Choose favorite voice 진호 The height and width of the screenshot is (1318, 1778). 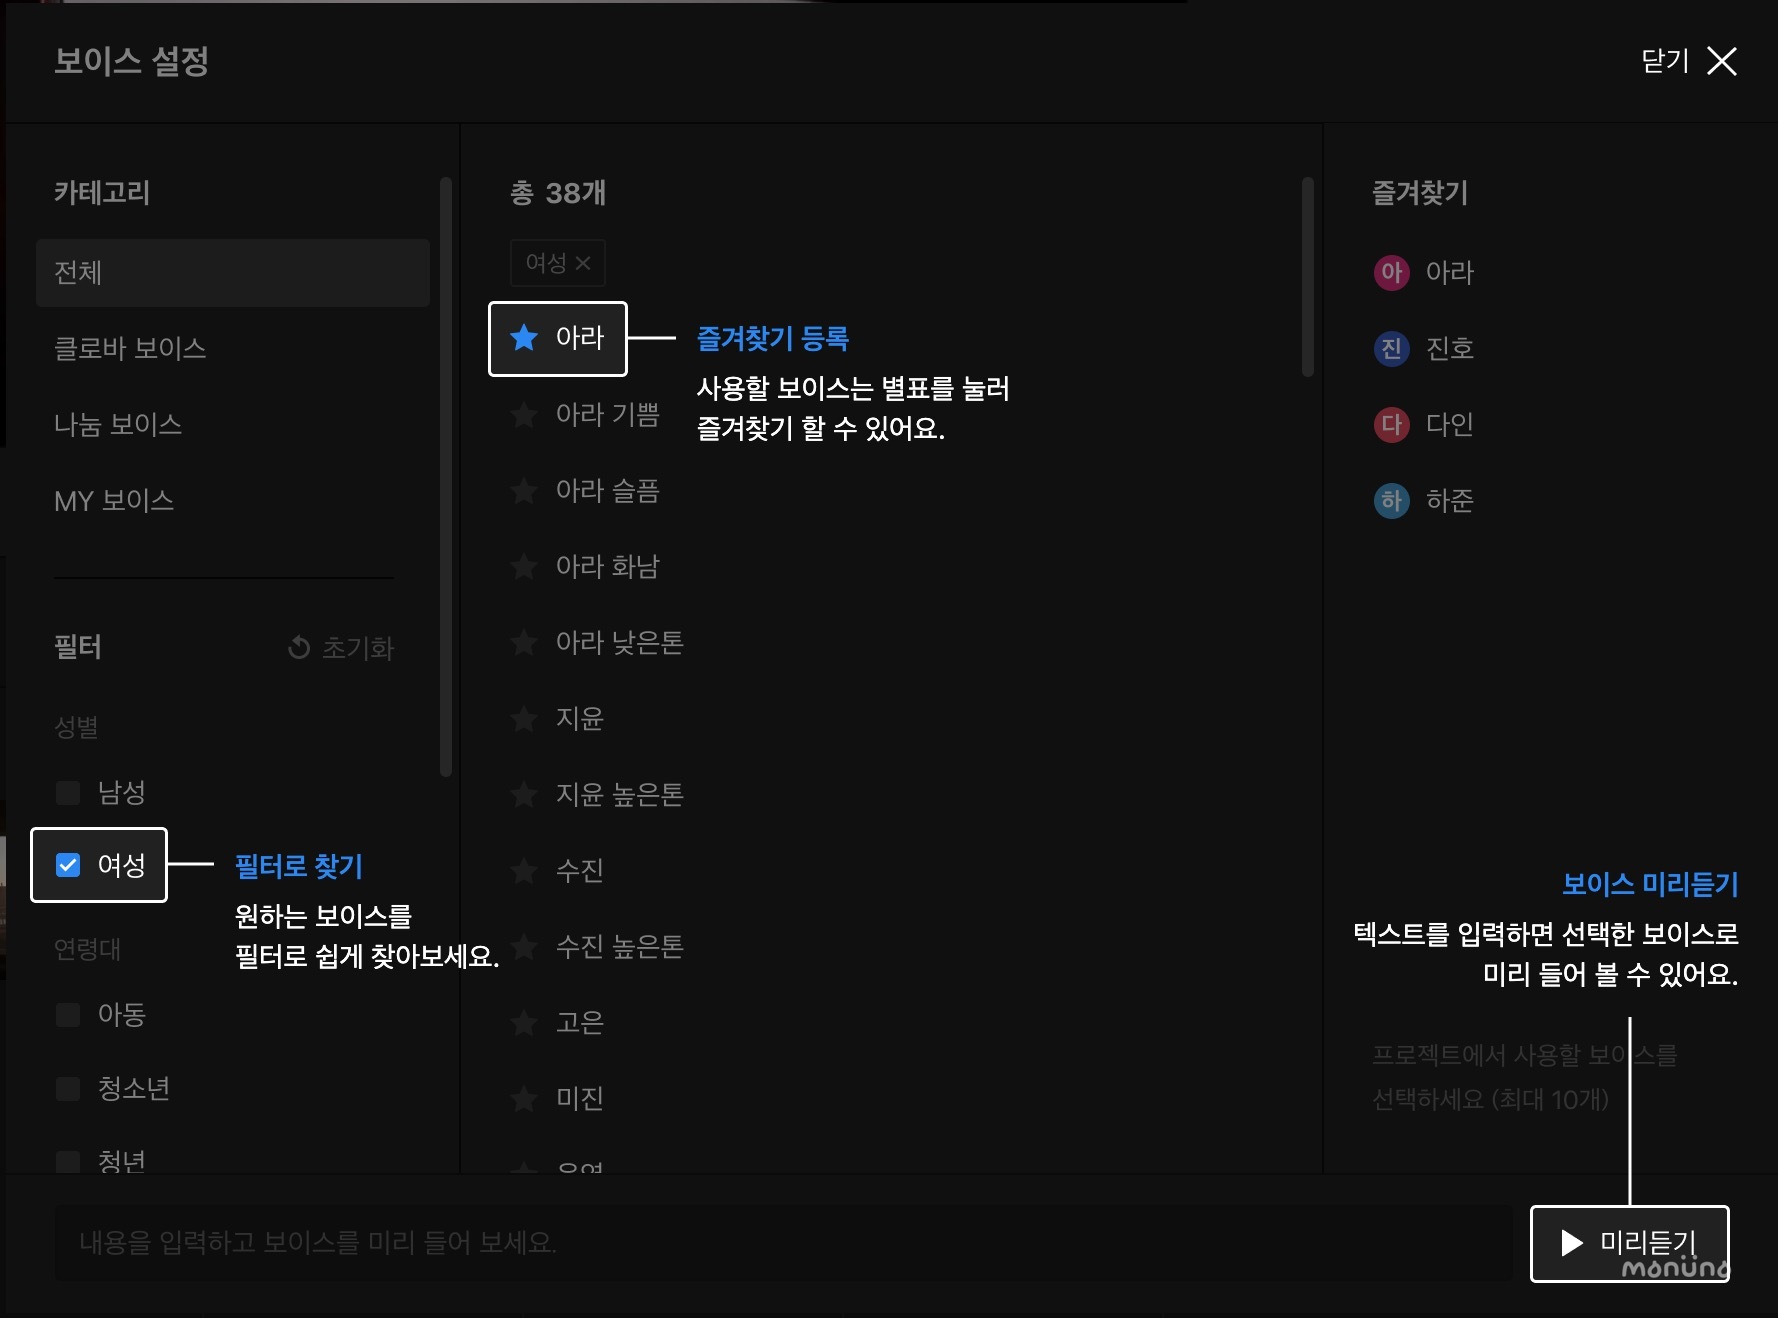(x=1450, y=348)
